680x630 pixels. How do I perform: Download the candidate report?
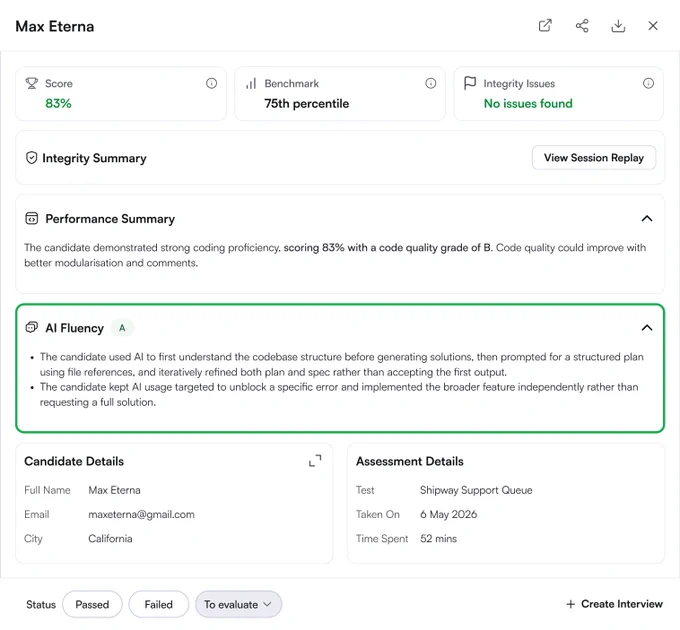[618, 26]
